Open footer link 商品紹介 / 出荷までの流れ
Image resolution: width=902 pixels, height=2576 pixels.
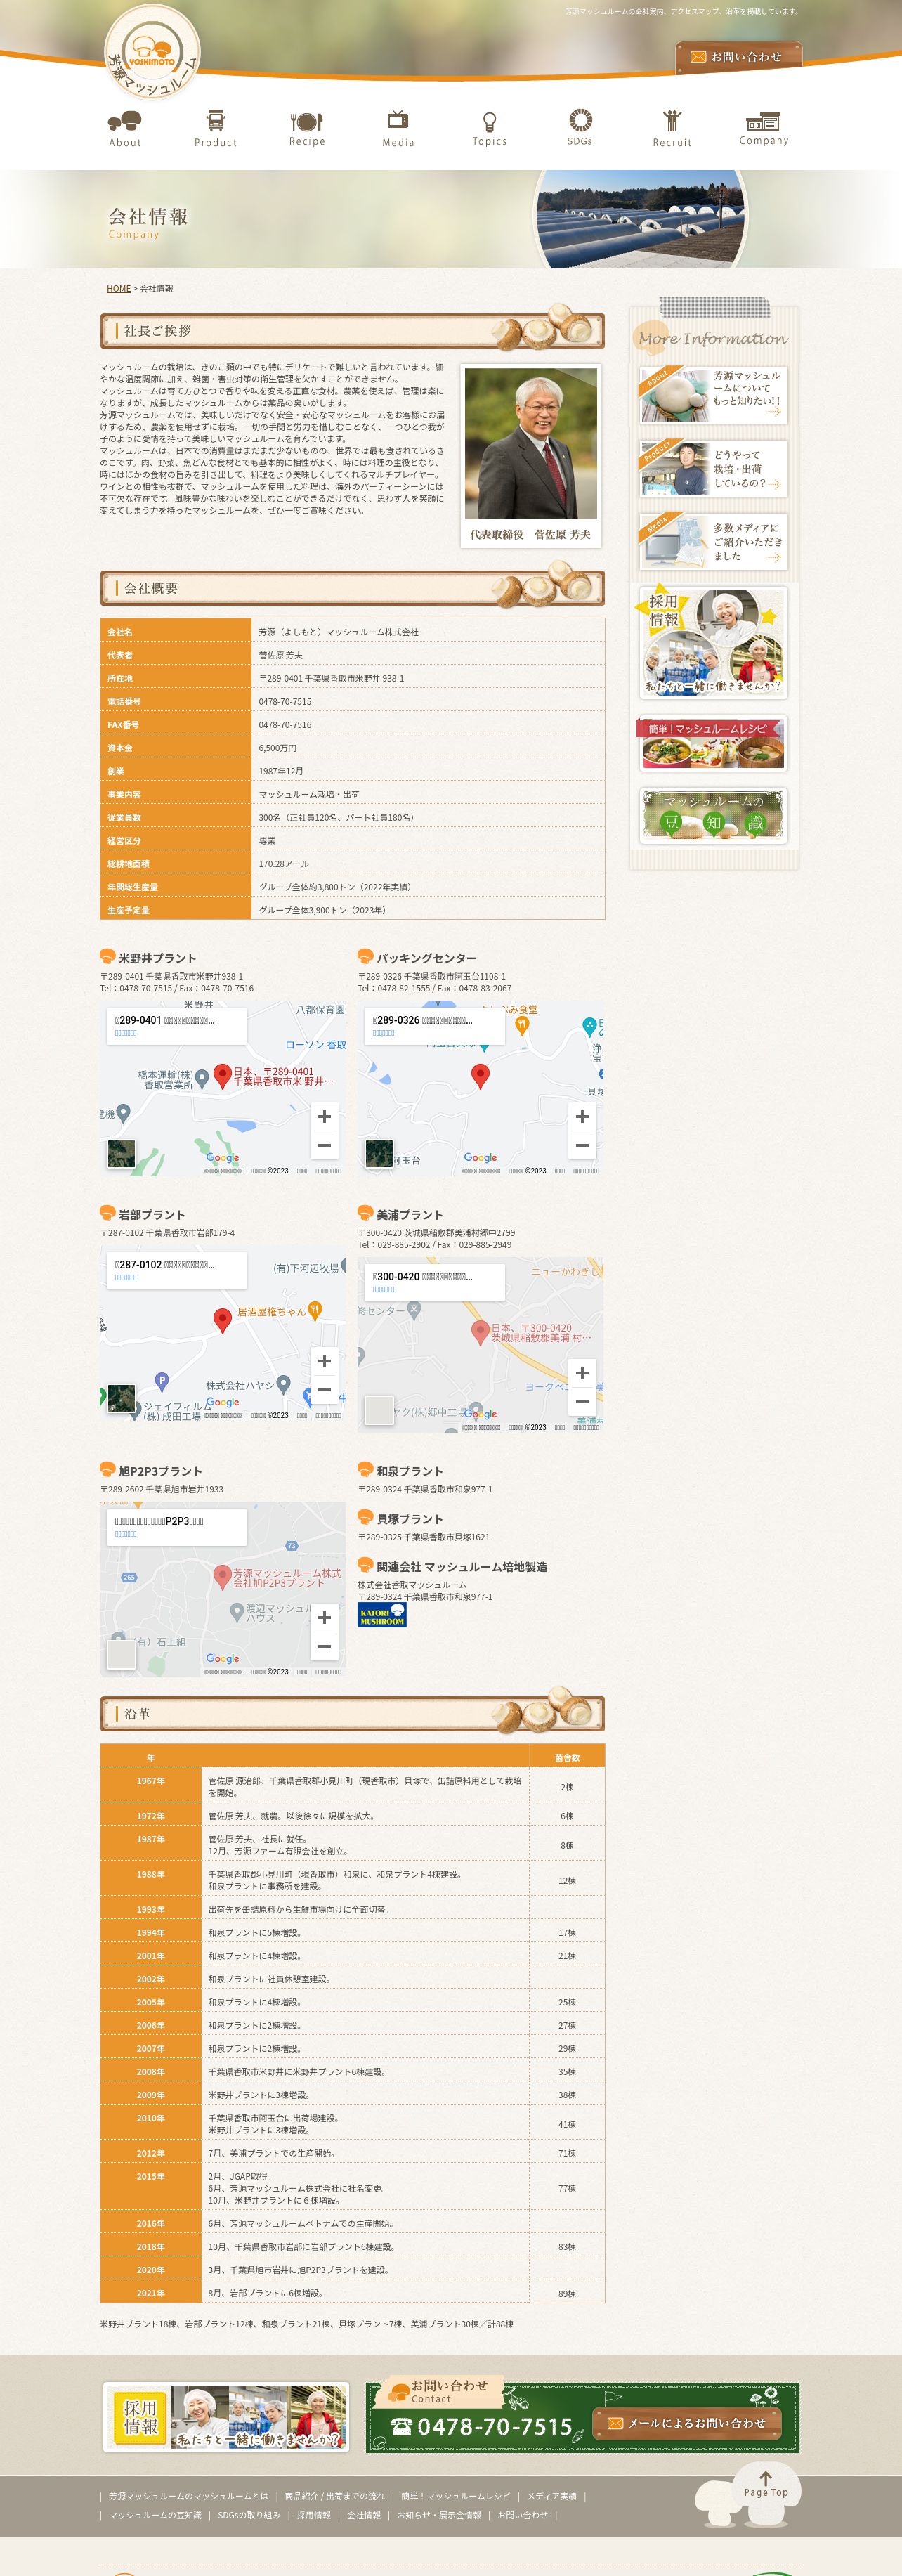334,2496
